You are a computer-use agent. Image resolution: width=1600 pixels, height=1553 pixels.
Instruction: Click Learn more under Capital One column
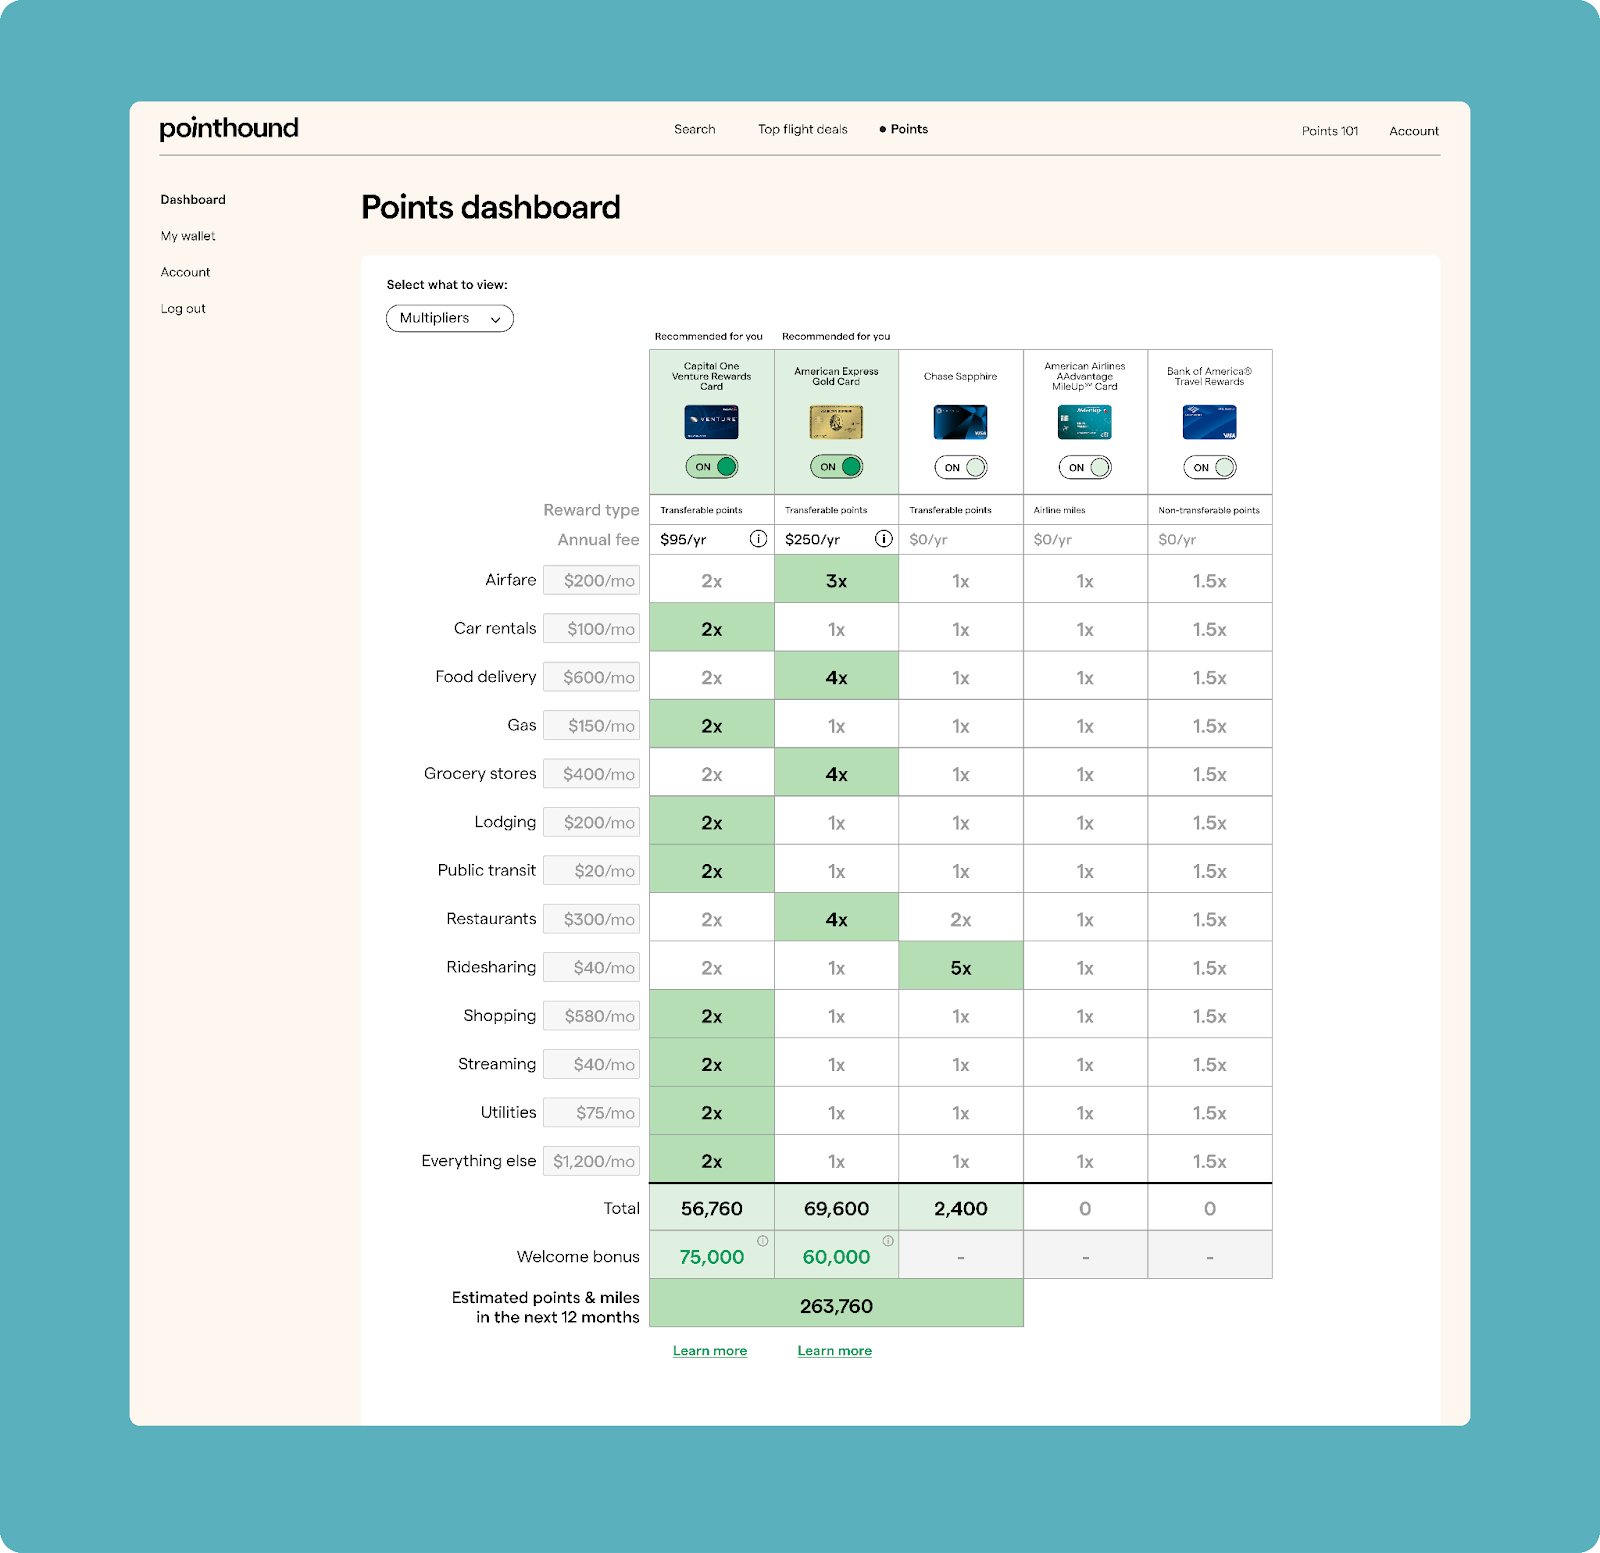click(x=710, y=1351)
